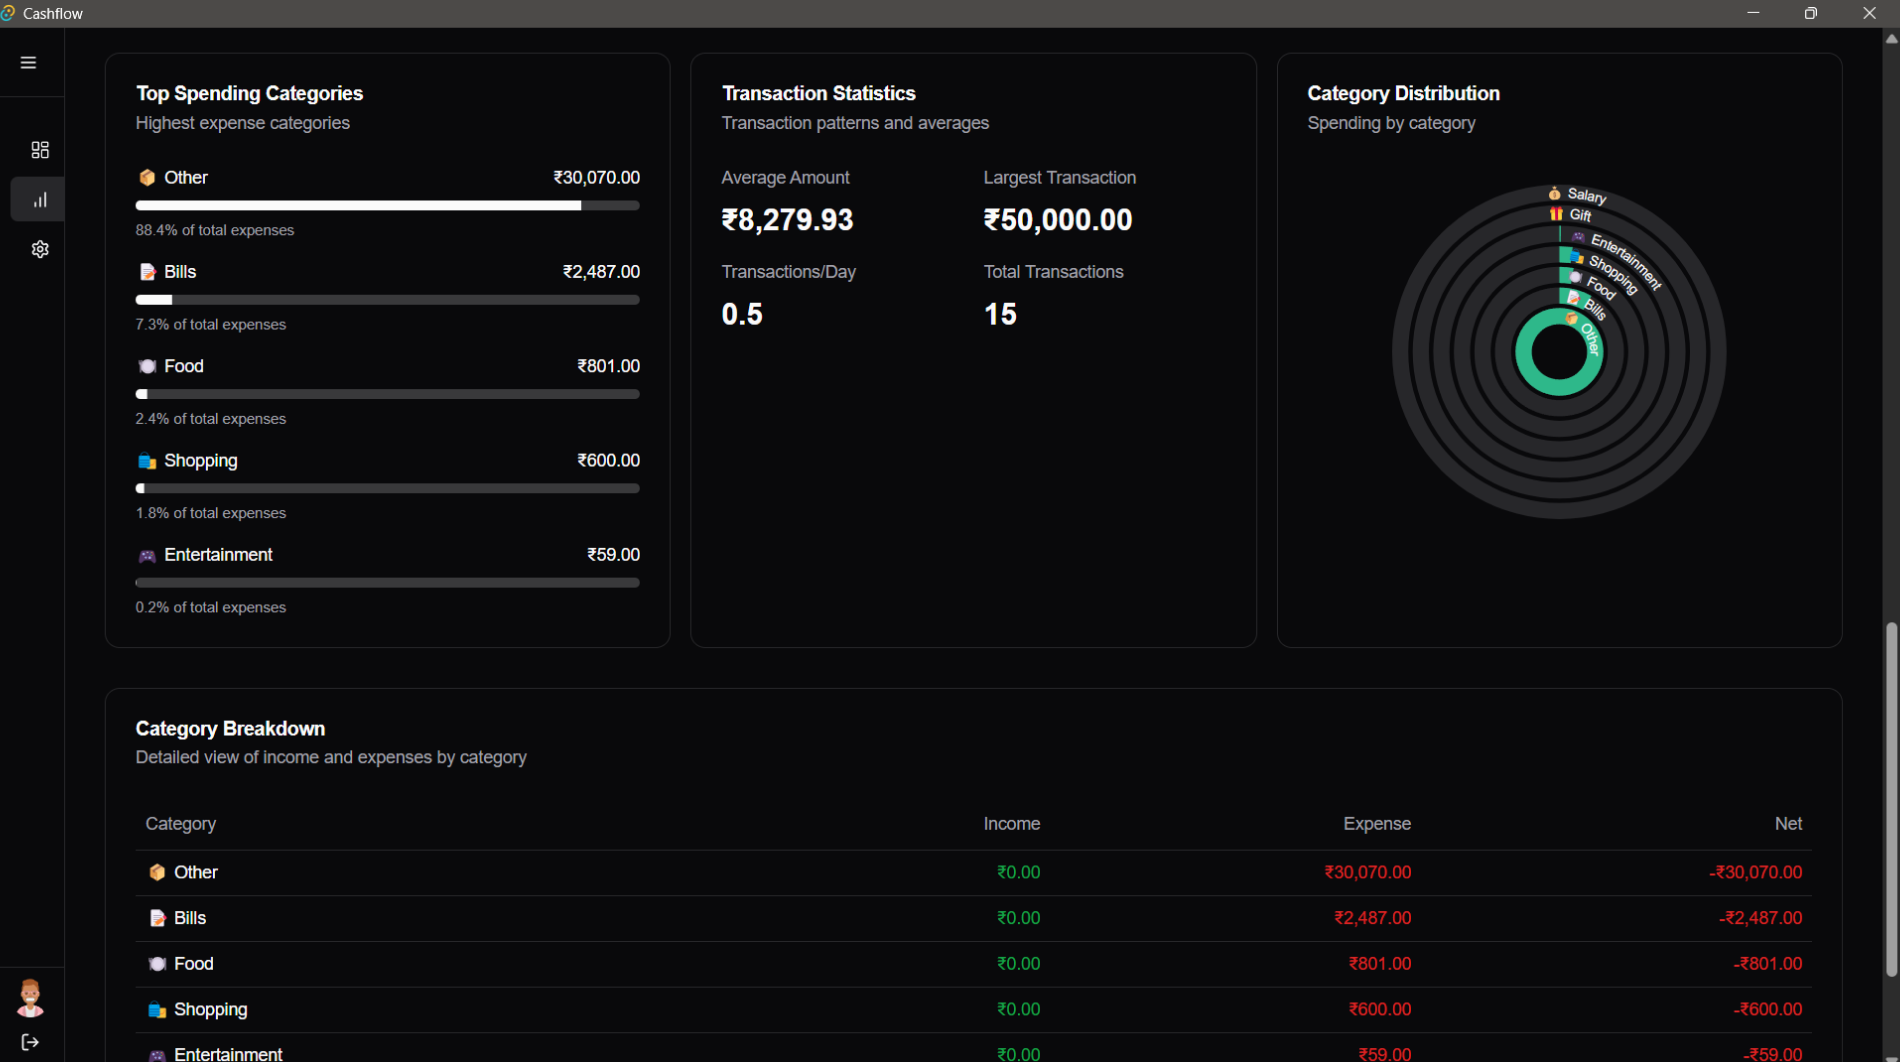The image size is (1900, 1062).
Task: Click the logout icon at bottom left
Action: point(30,1042)
